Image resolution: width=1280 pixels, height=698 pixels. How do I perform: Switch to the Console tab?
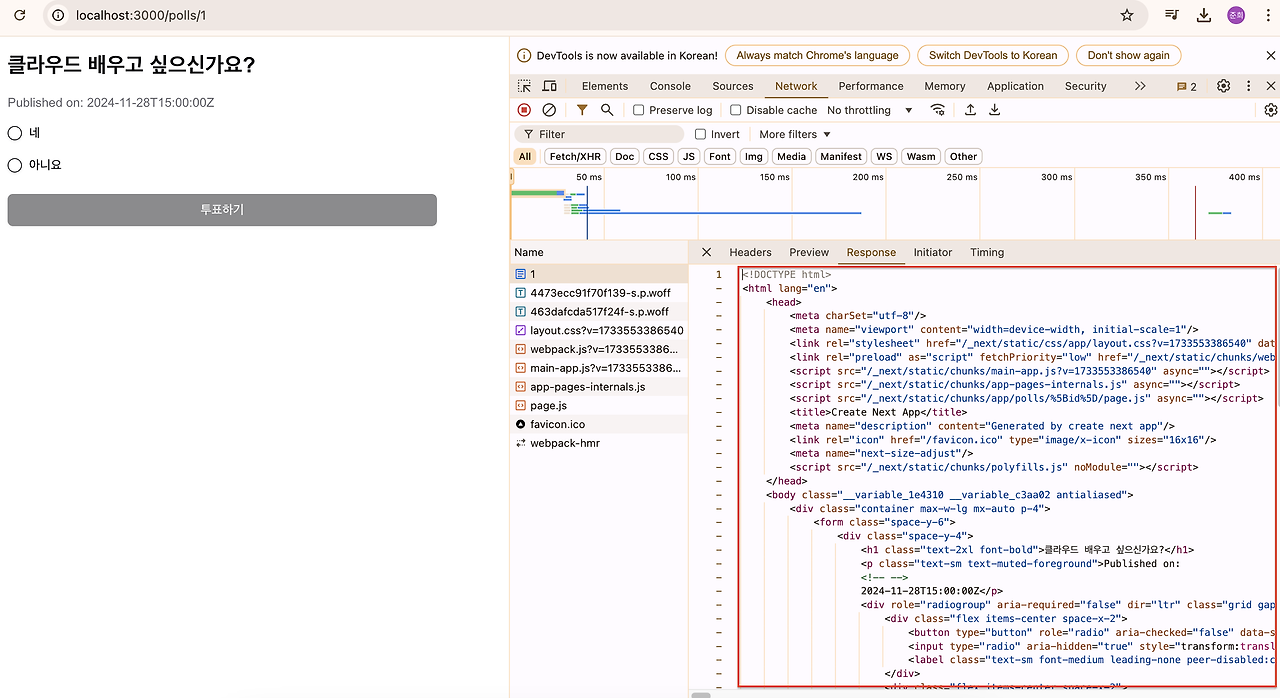click(x=670, y=86)
